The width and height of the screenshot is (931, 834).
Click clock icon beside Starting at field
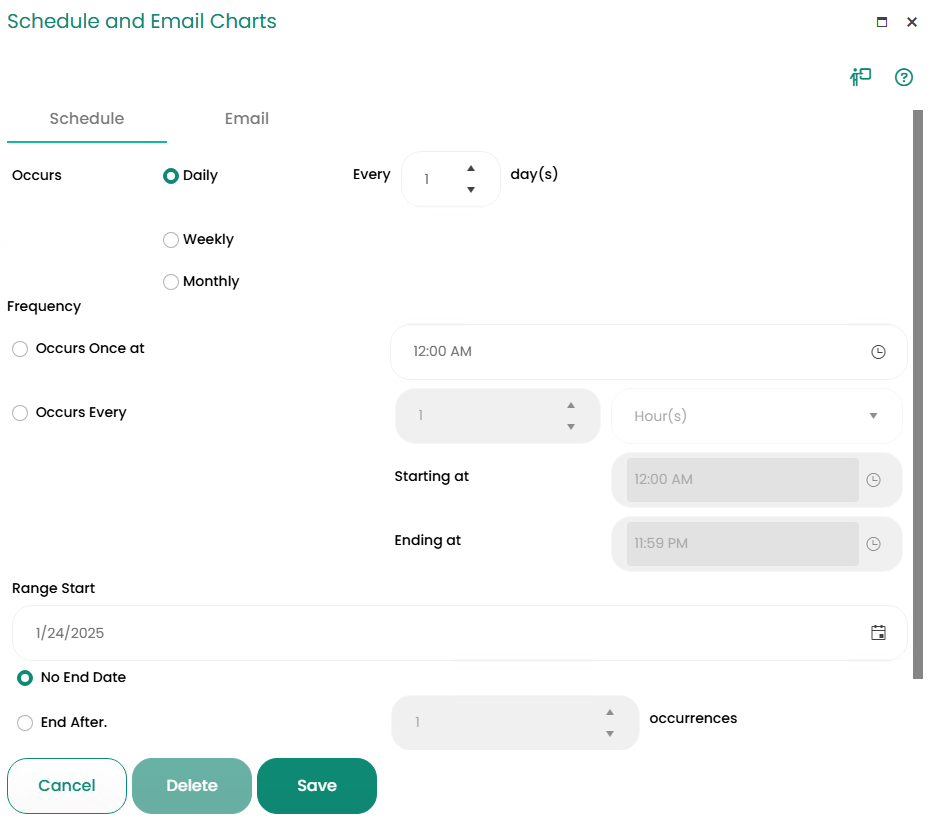coord(873,480)
